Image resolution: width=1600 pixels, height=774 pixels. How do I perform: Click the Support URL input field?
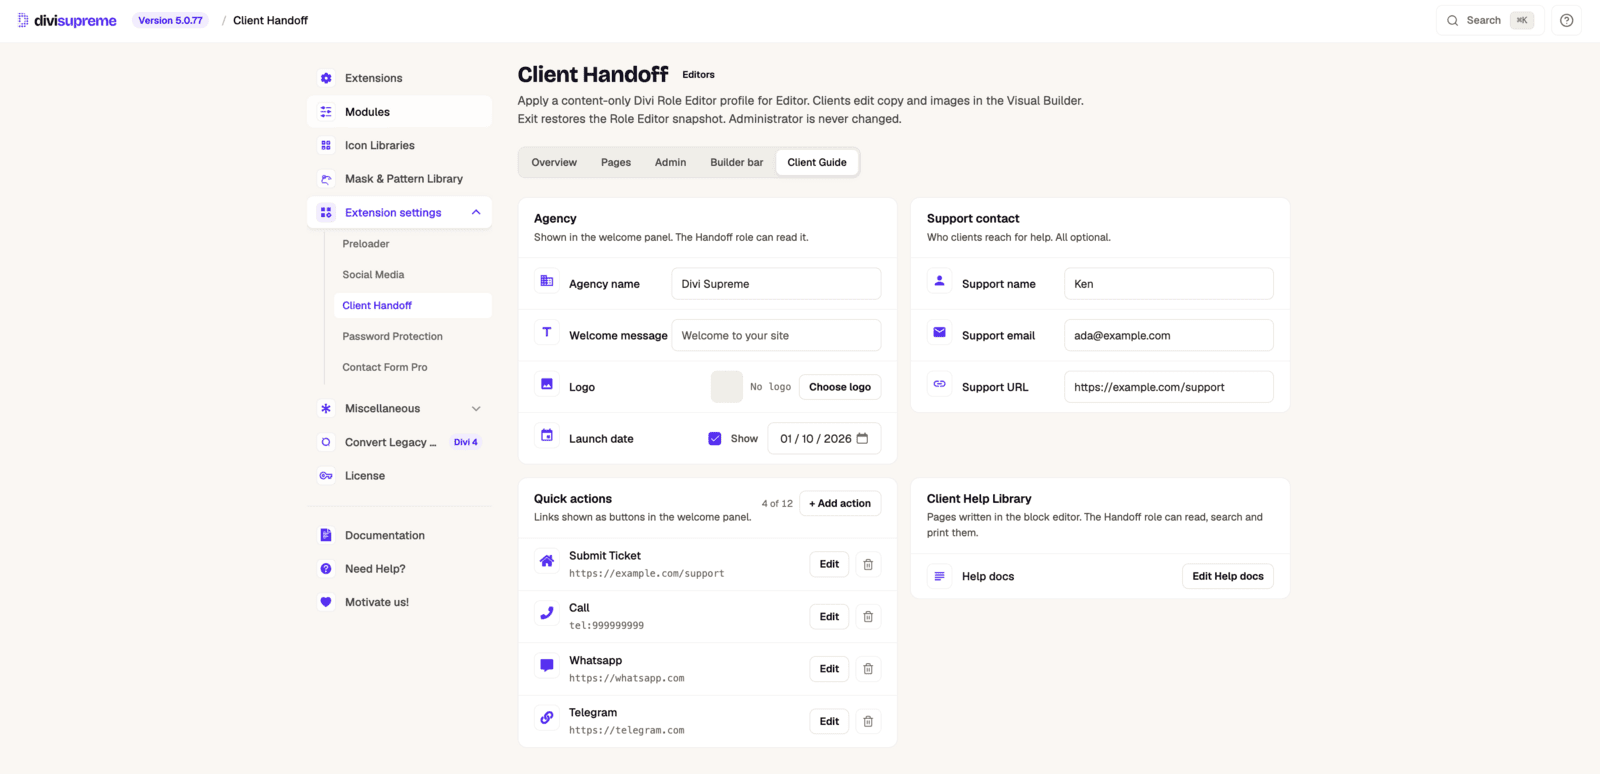(x=1169, y=387)
